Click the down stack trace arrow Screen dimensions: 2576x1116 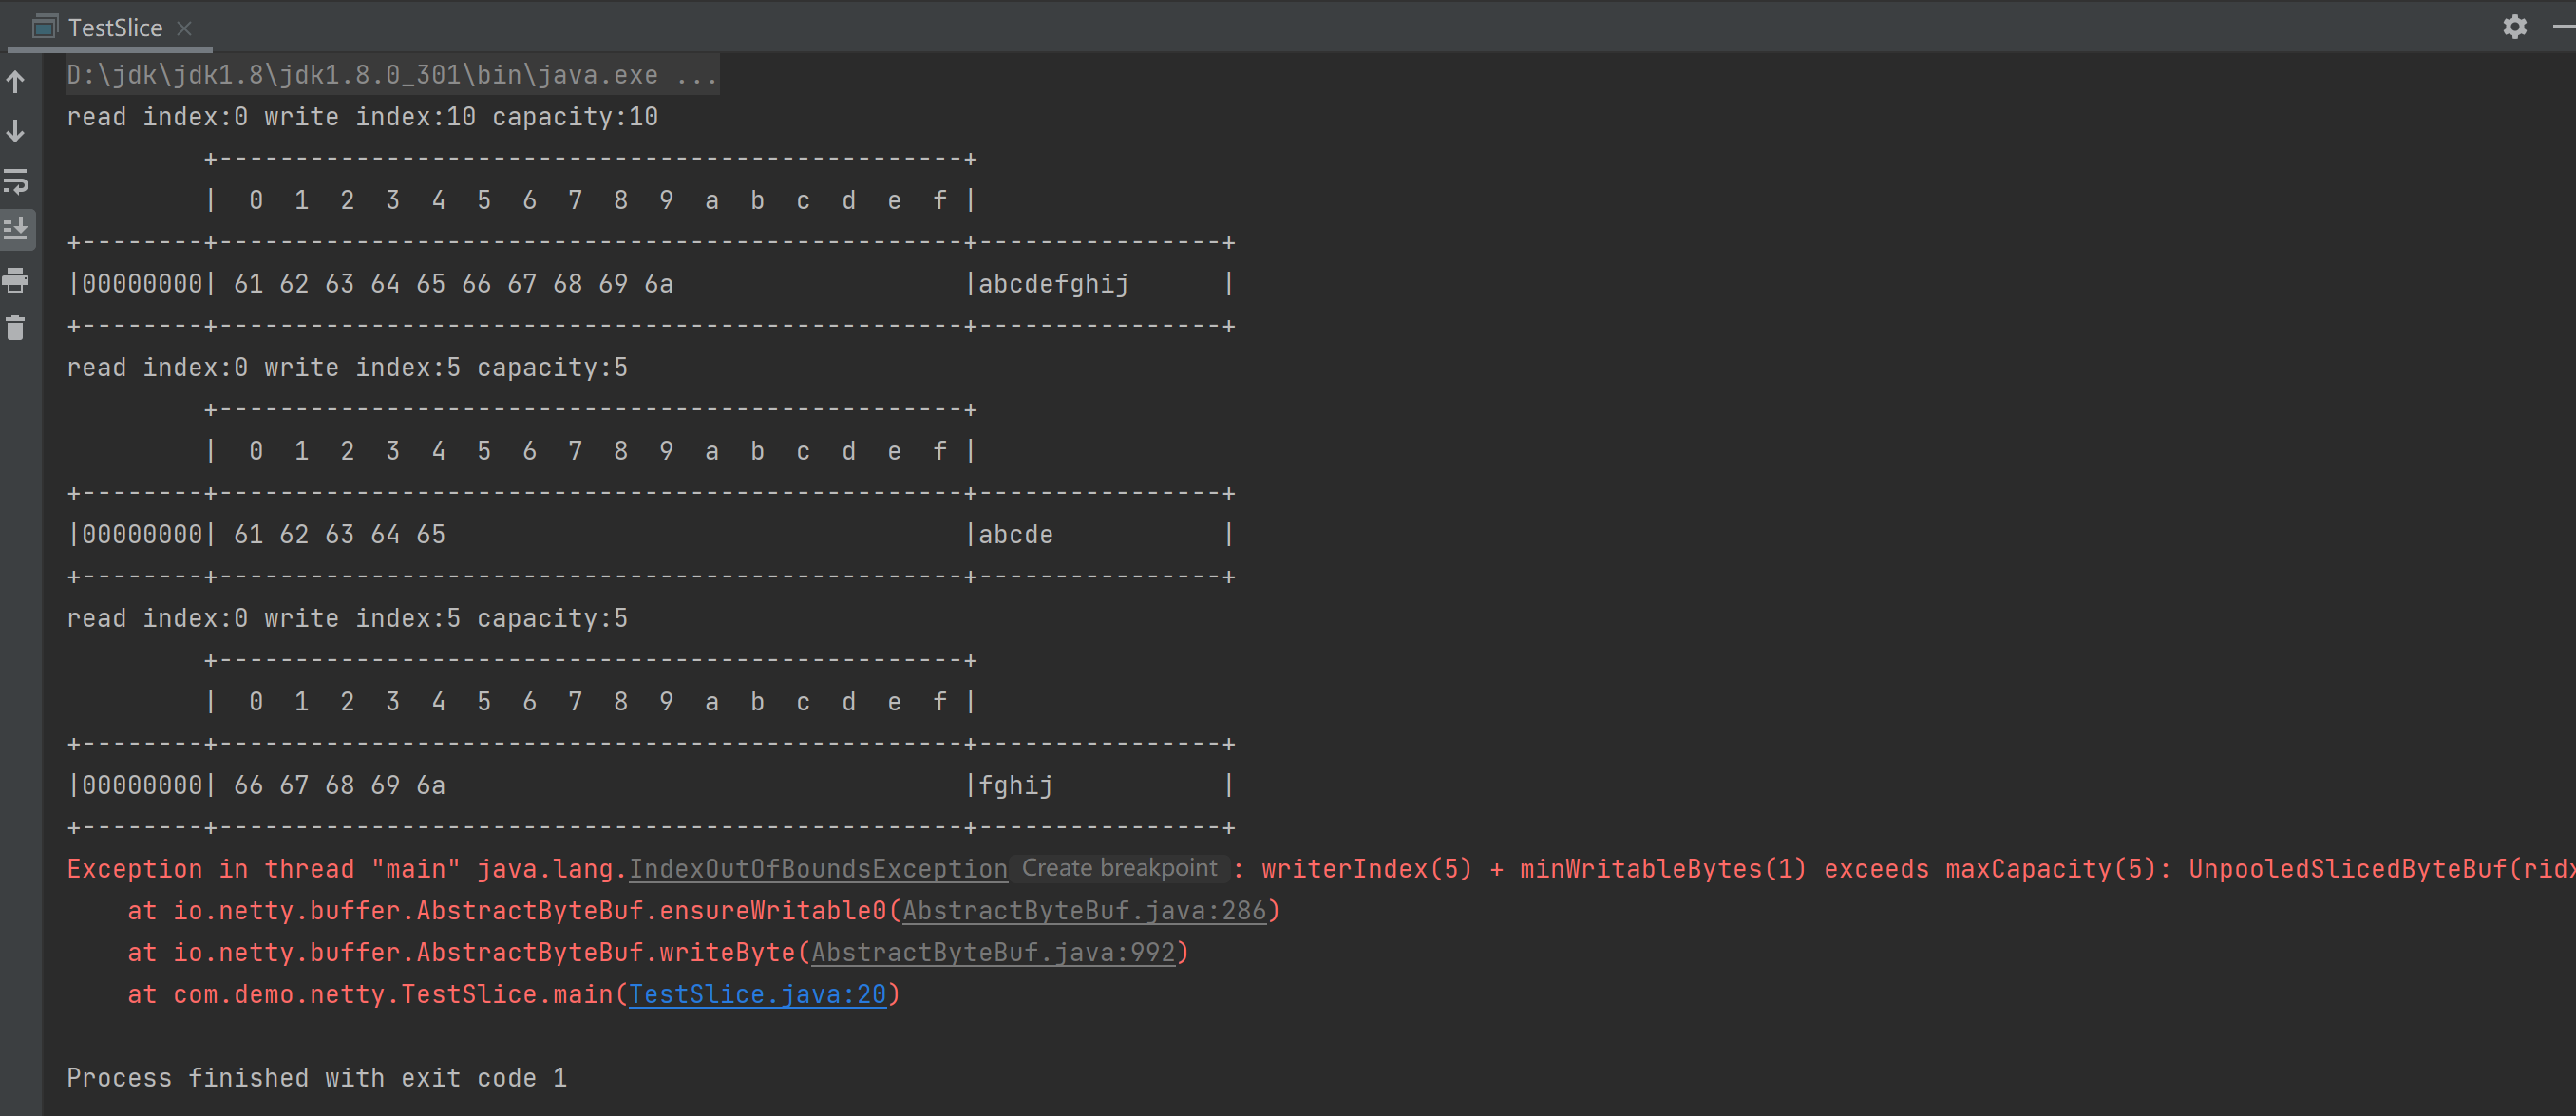16,131
